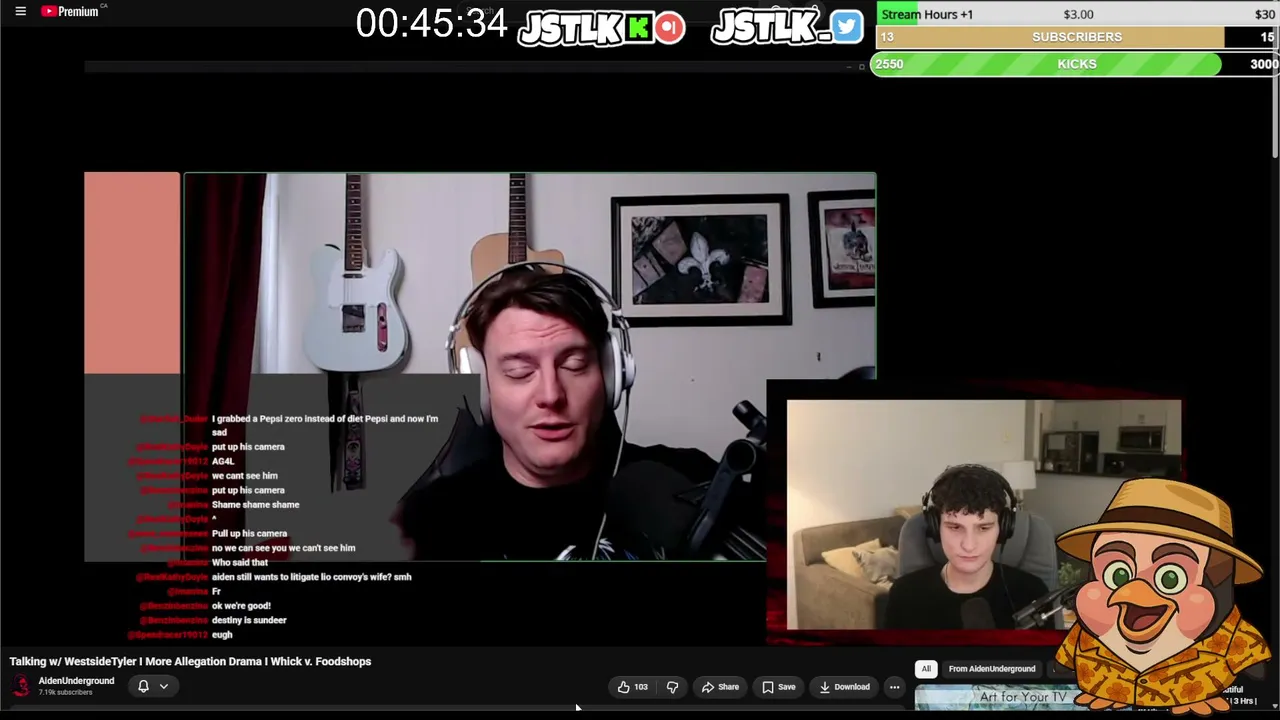Expand the notification options chevron

point(164,686)
